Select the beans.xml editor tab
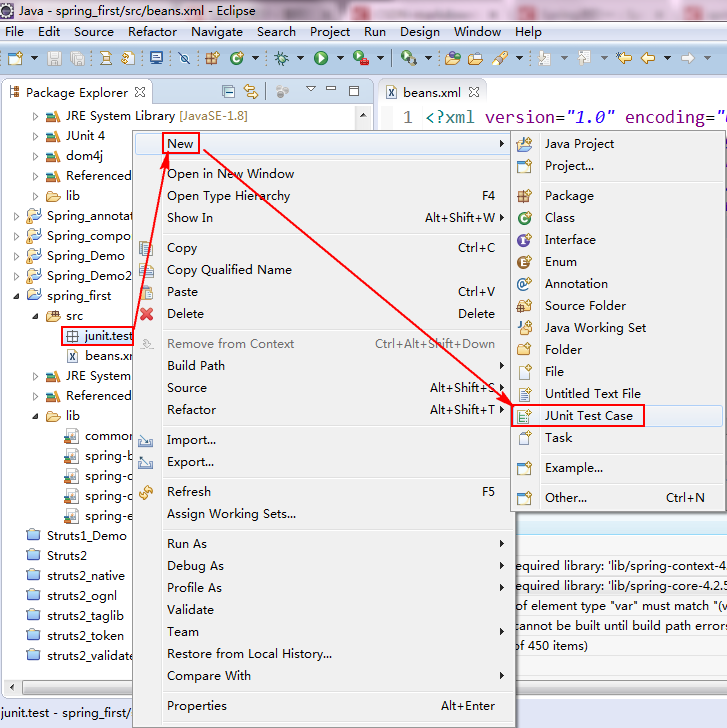Screen dimensions: 727x728 431,93
